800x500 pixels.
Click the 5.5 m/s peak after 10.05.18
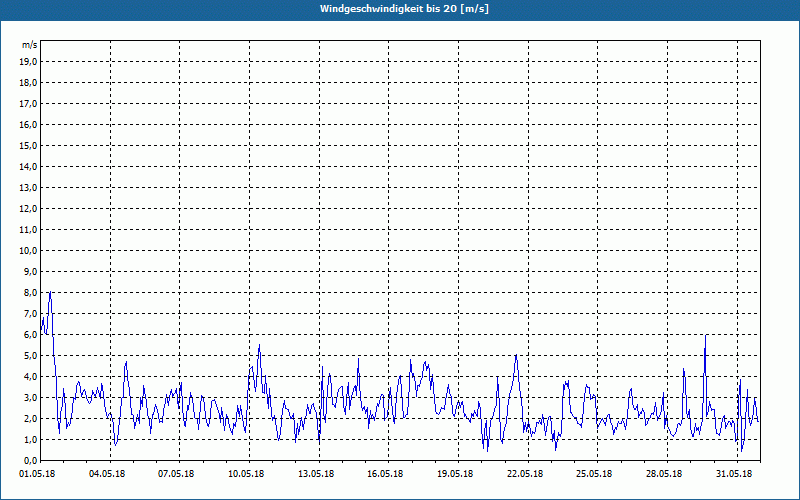pos(260,345)
